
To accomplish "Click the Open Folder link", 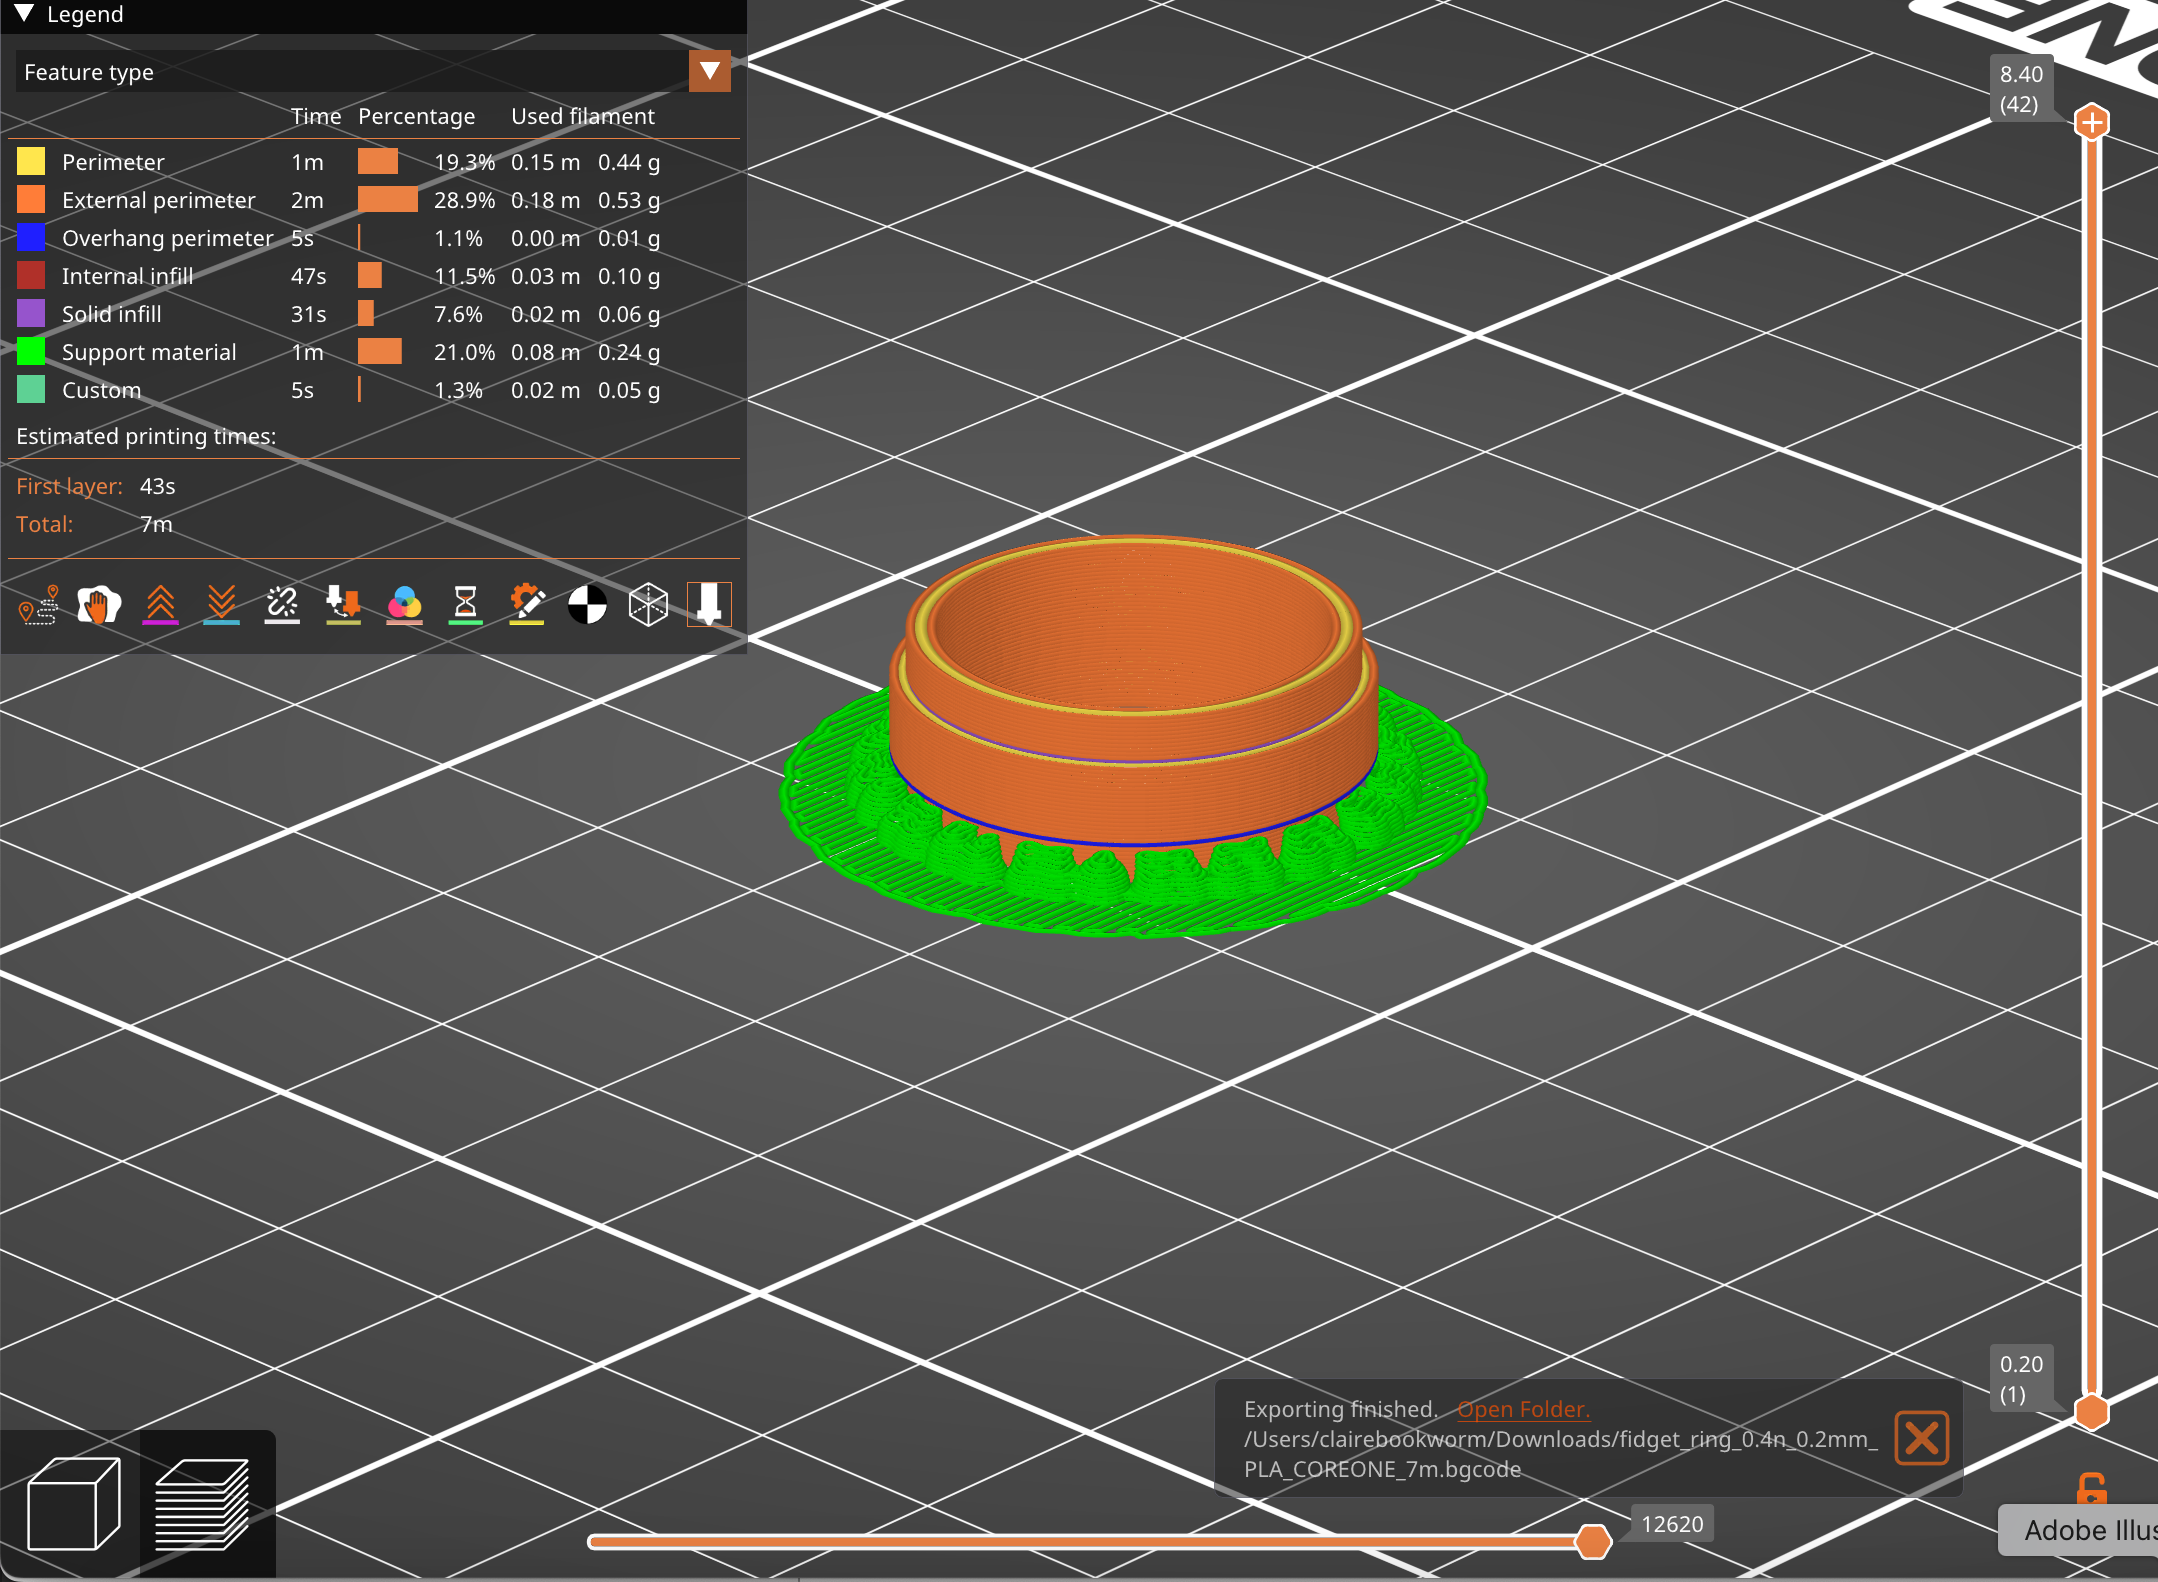I will (x=1524, y=1408).
